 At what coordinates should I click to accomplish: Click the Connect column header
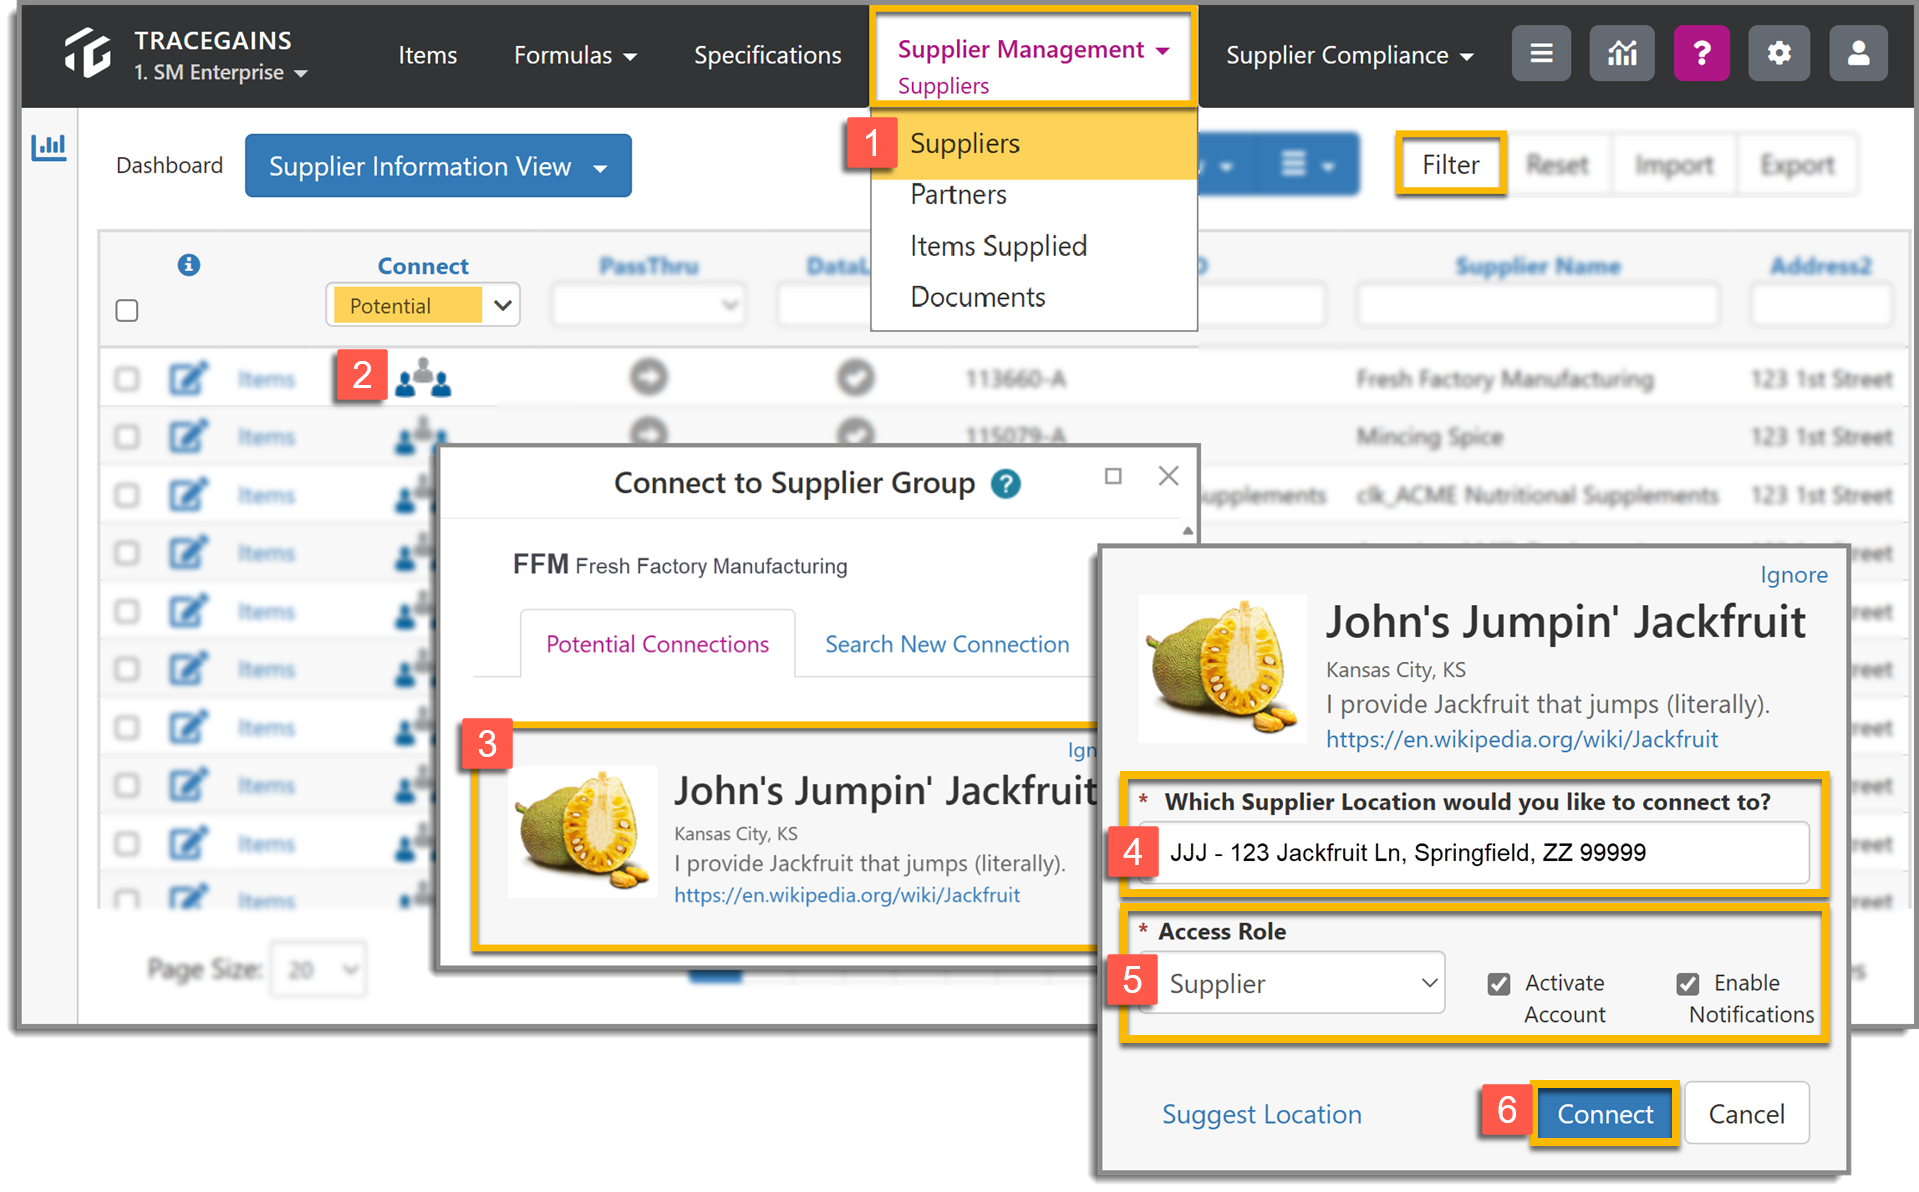point(423,266)
